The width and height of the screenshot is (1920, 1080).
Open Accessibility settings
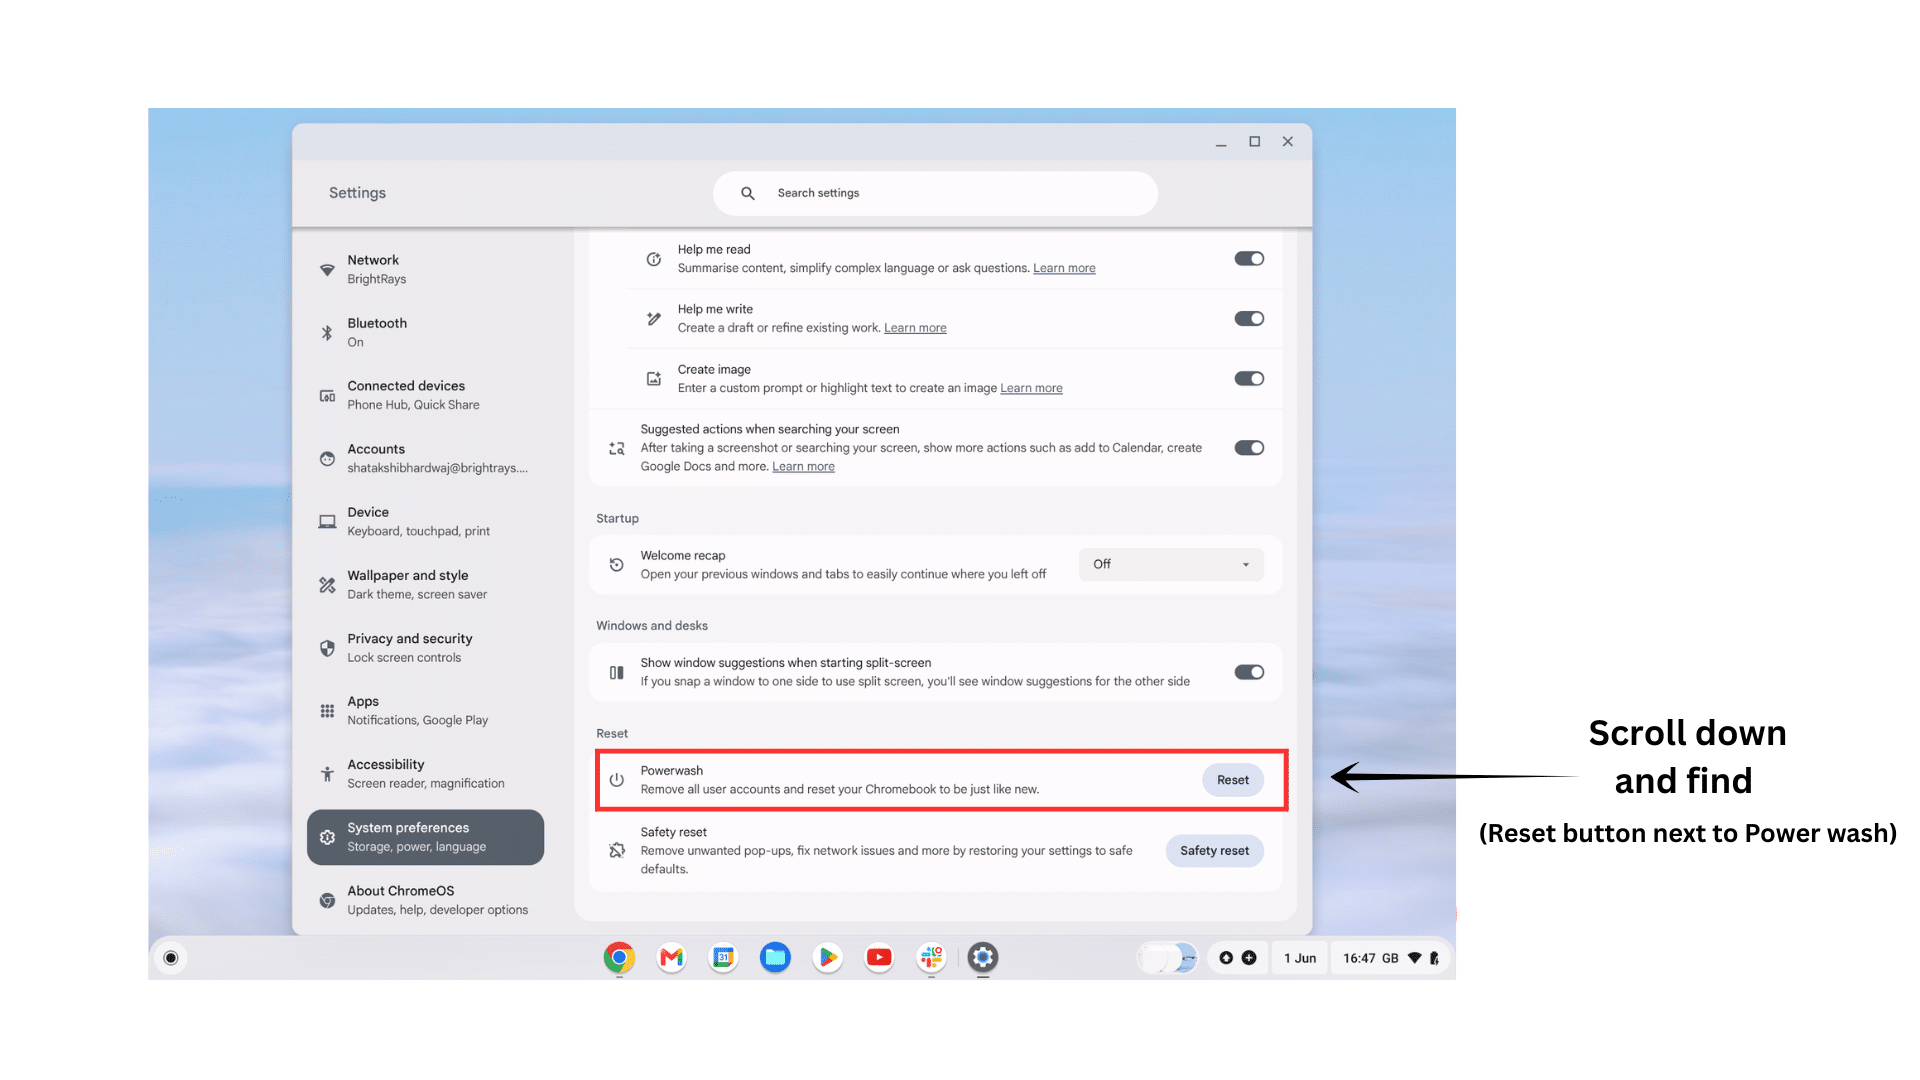425,773
